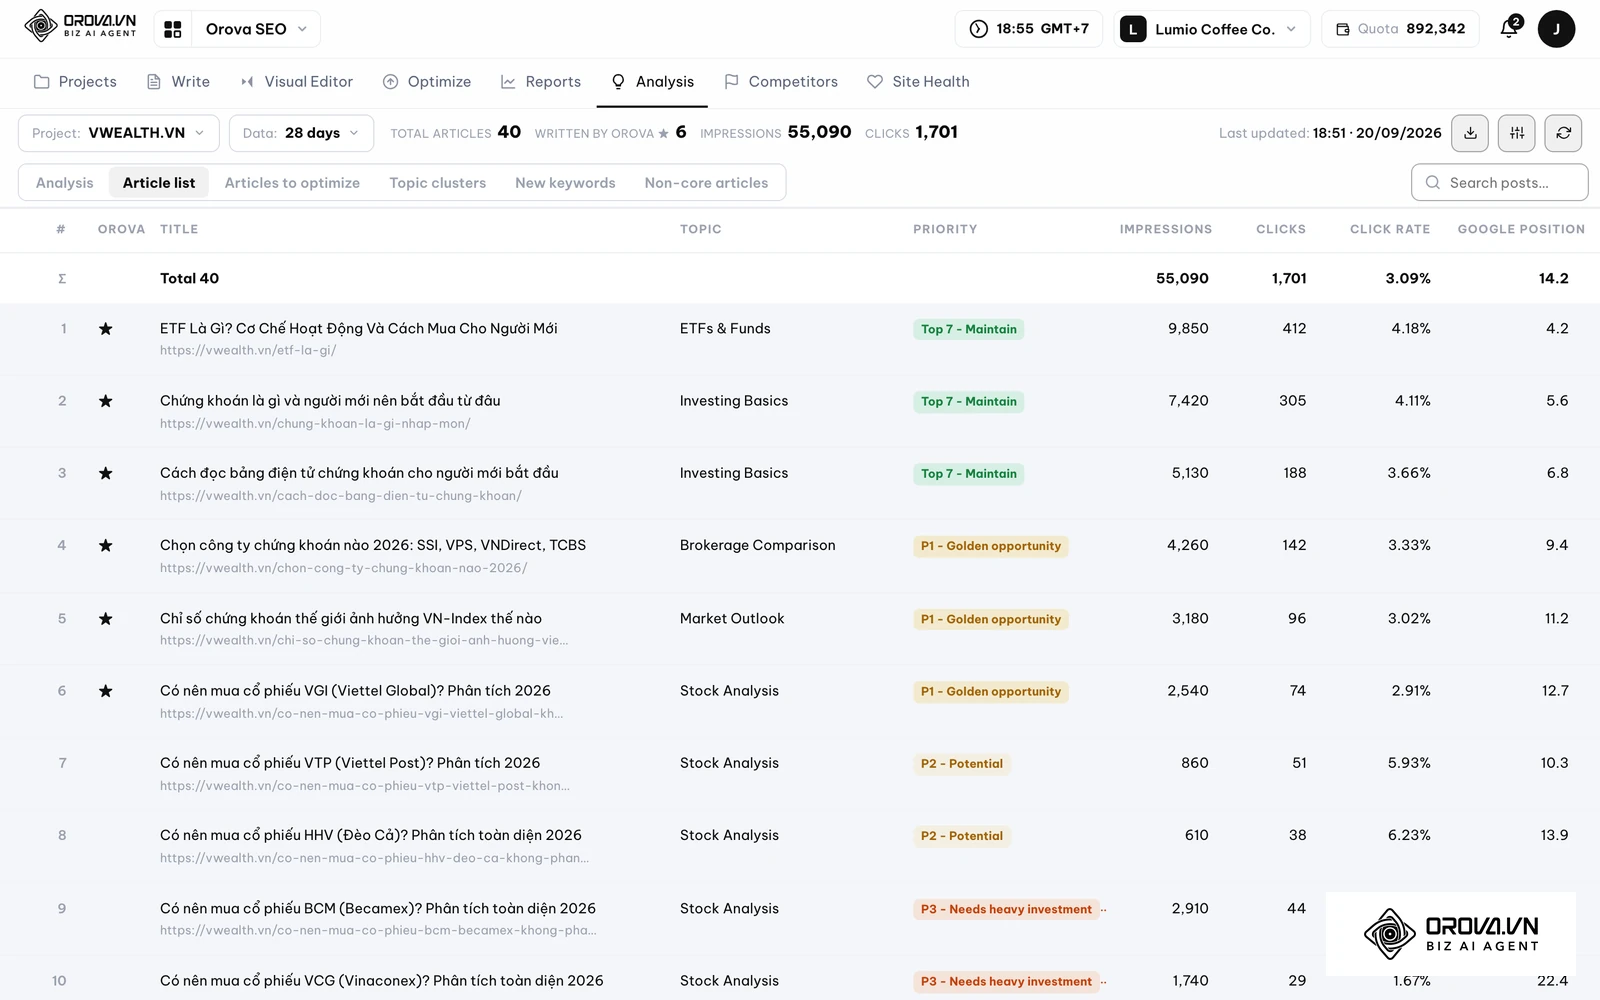The height and width of the screenshot is (1000, 1600).
Task: Click the Market Outlook topic cell
Action: 732,619
